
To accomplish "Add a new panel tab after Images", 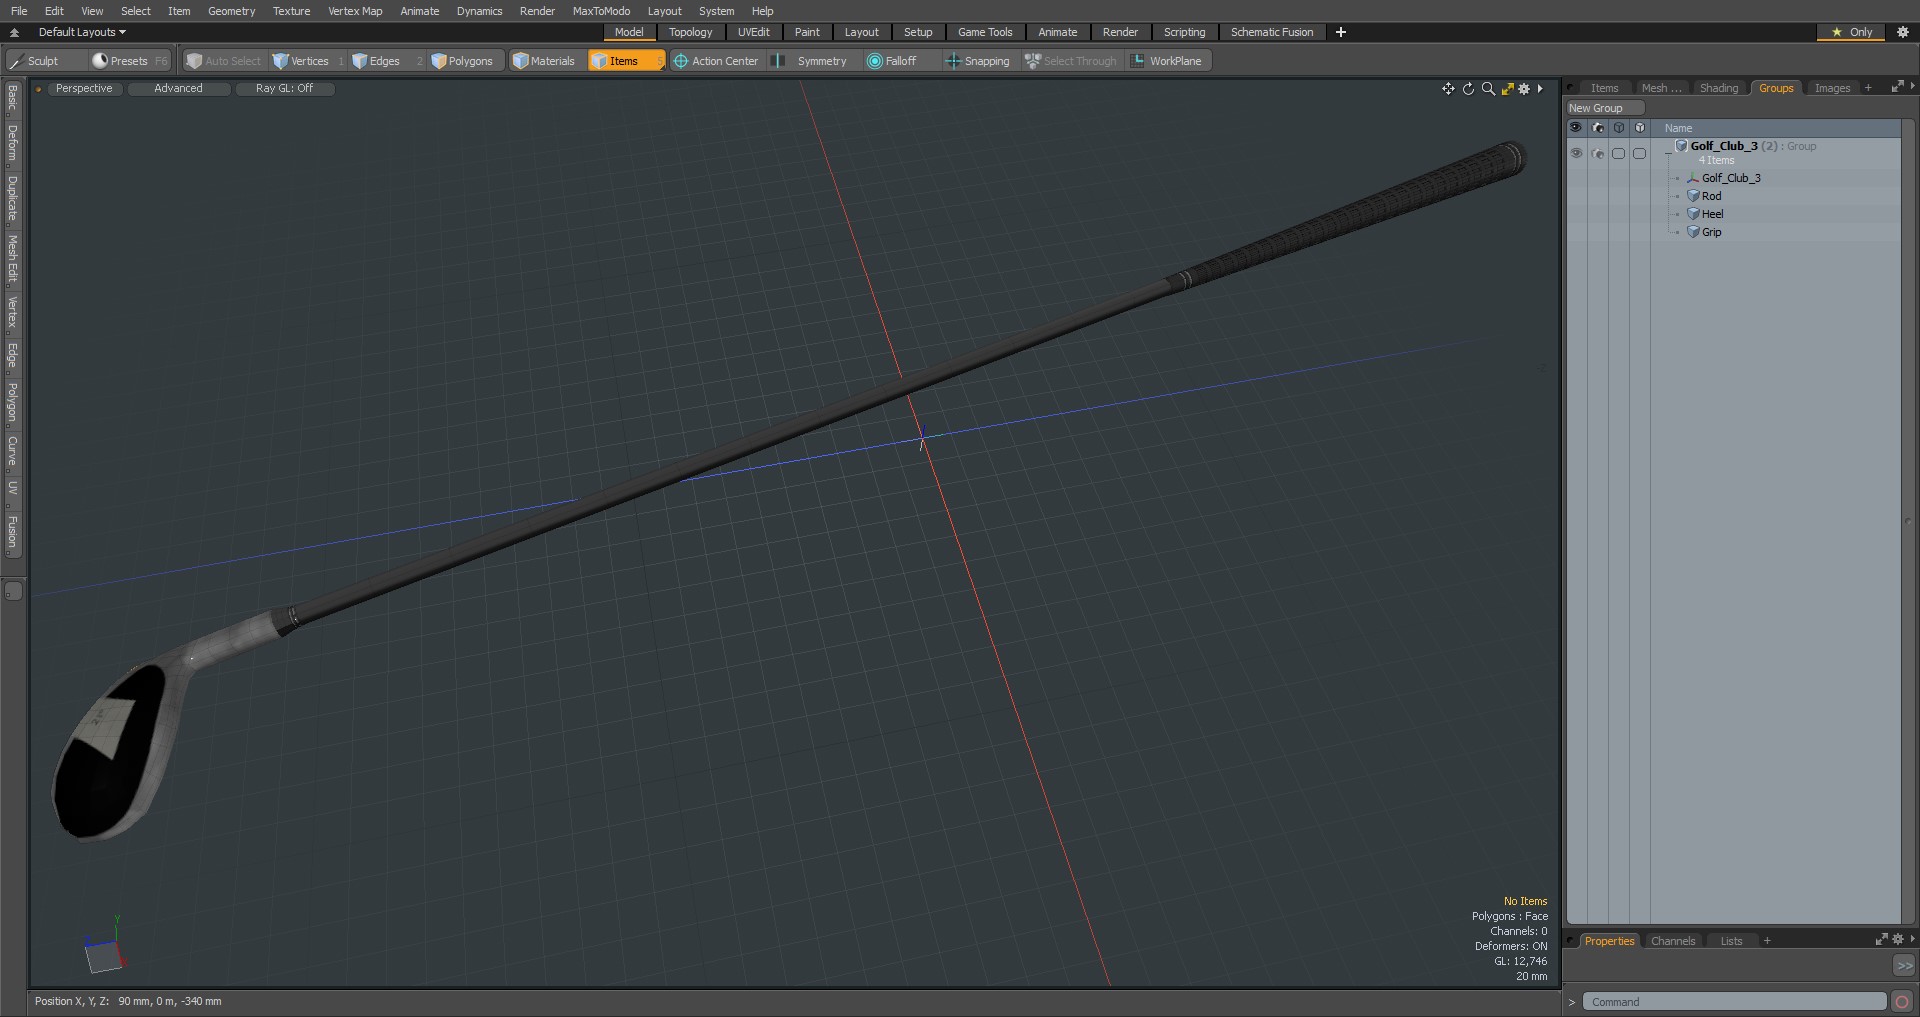I will (x=1868, y=88).
